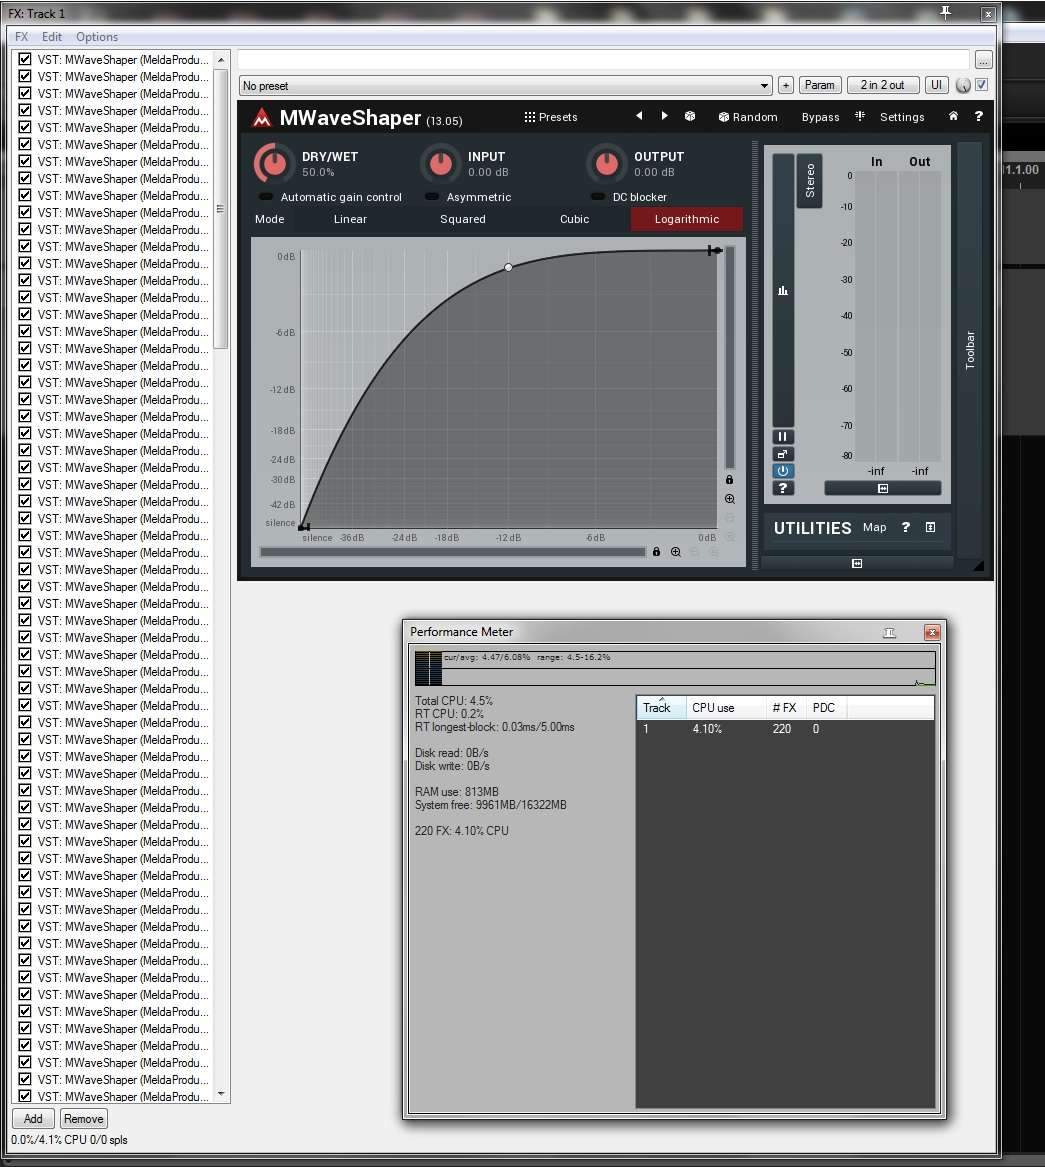Open Utilities help question mark
The image size is (1045, 1167).
(x=906, y=527)
